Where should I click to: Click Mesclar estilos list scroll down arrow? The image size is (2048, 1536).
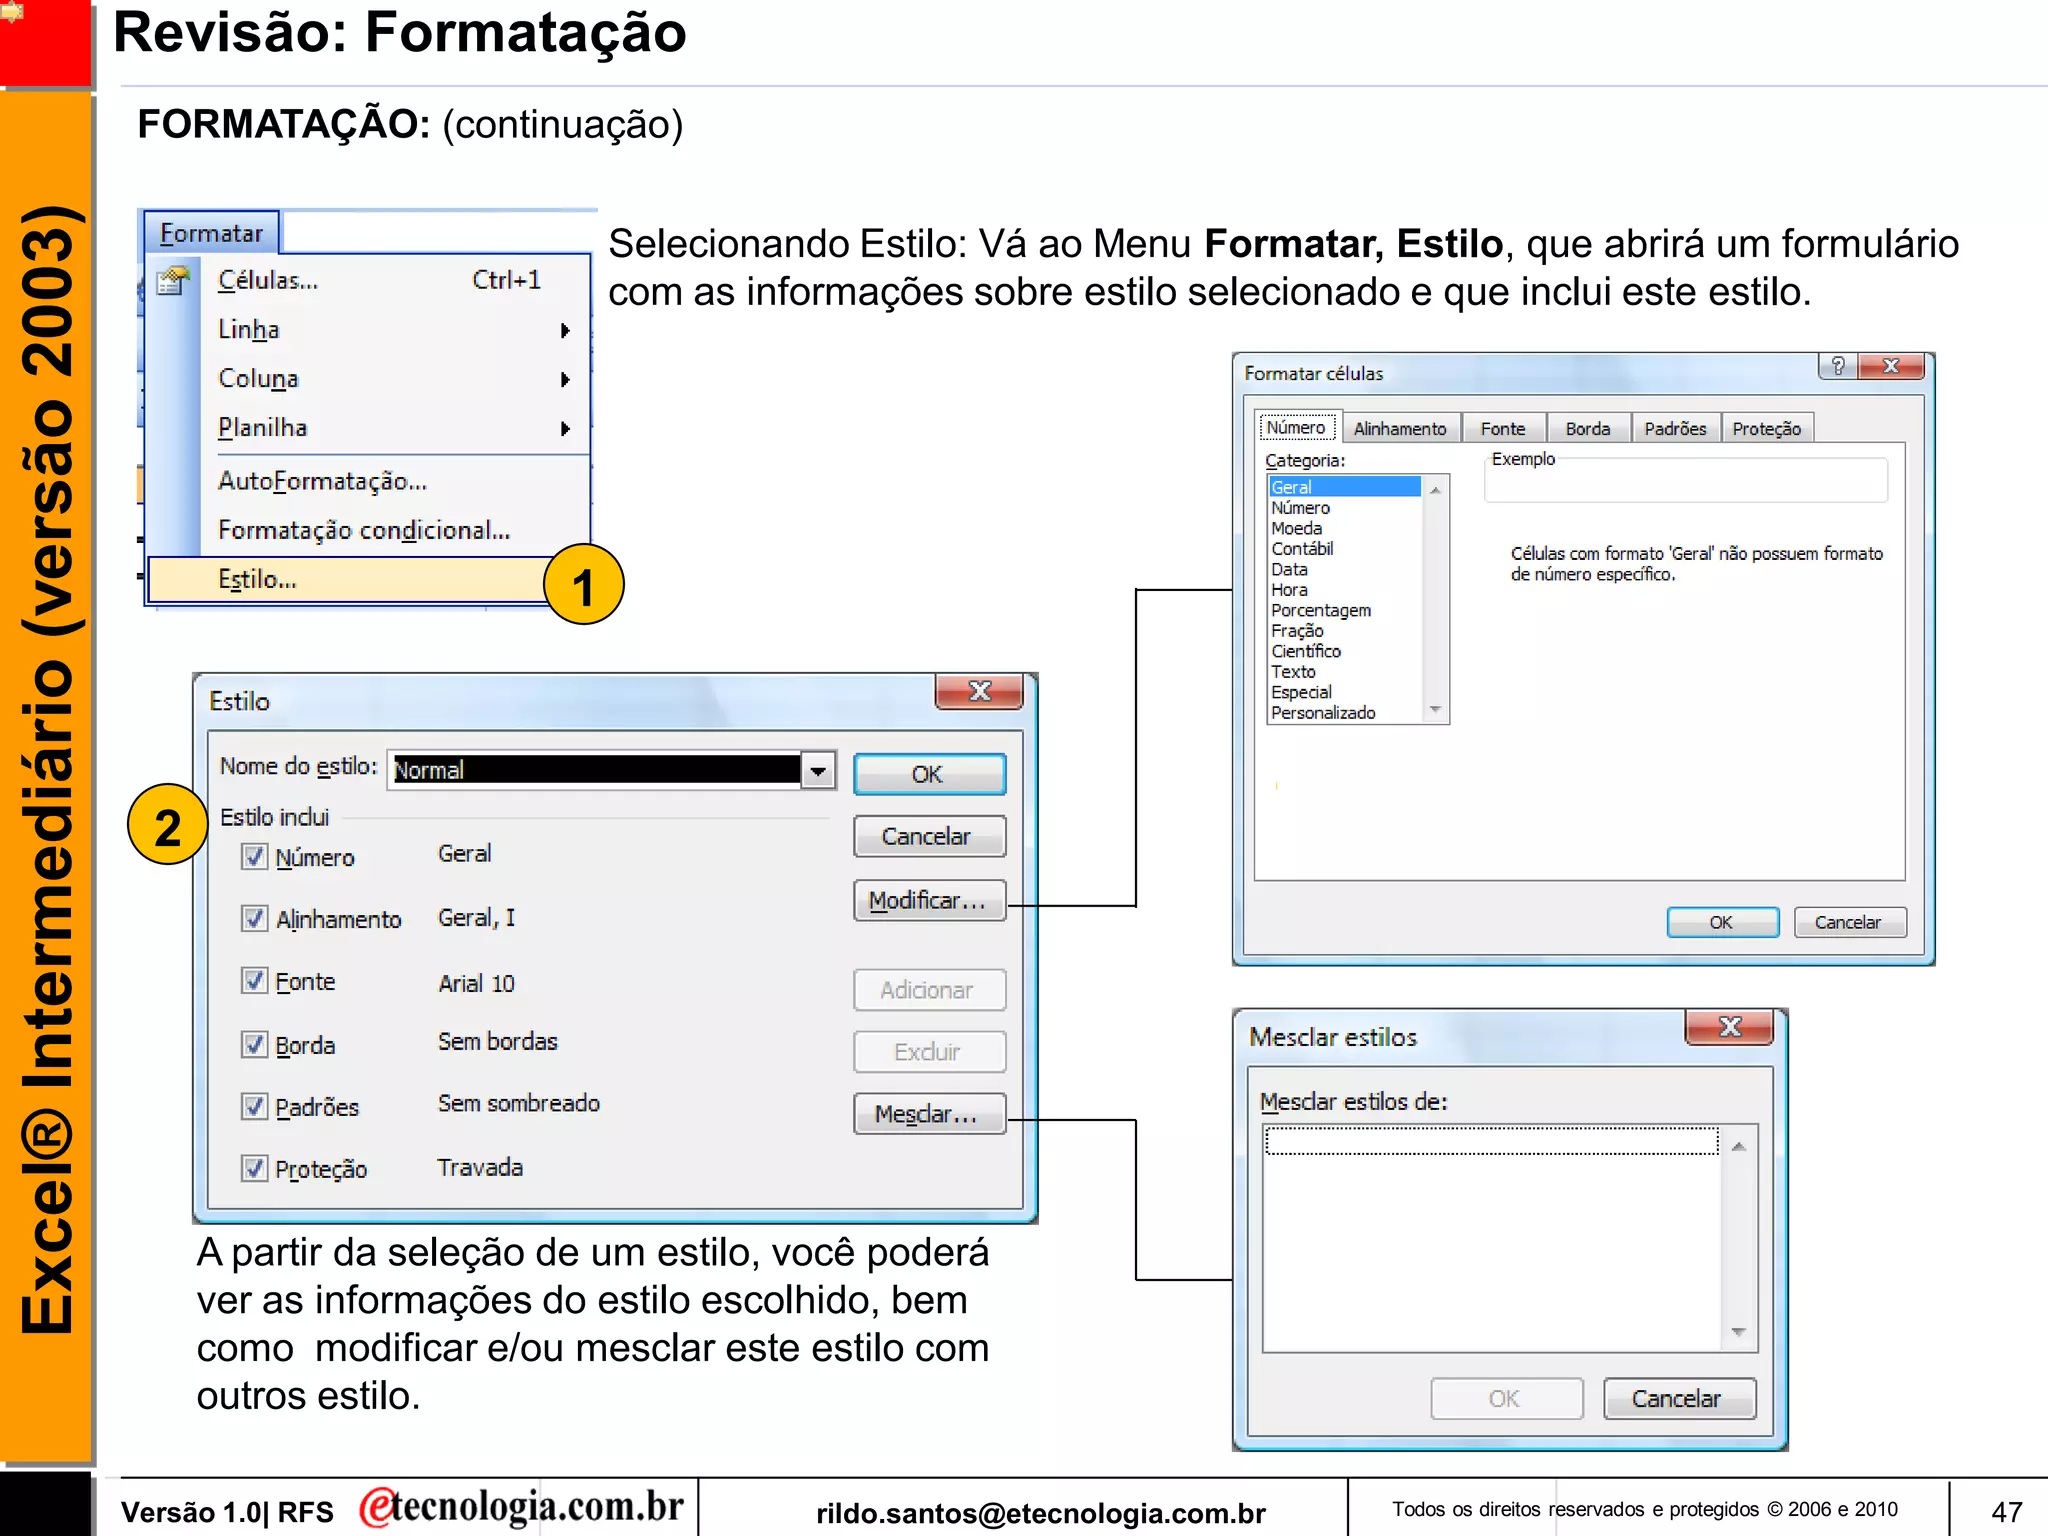click(1739, 1332)
